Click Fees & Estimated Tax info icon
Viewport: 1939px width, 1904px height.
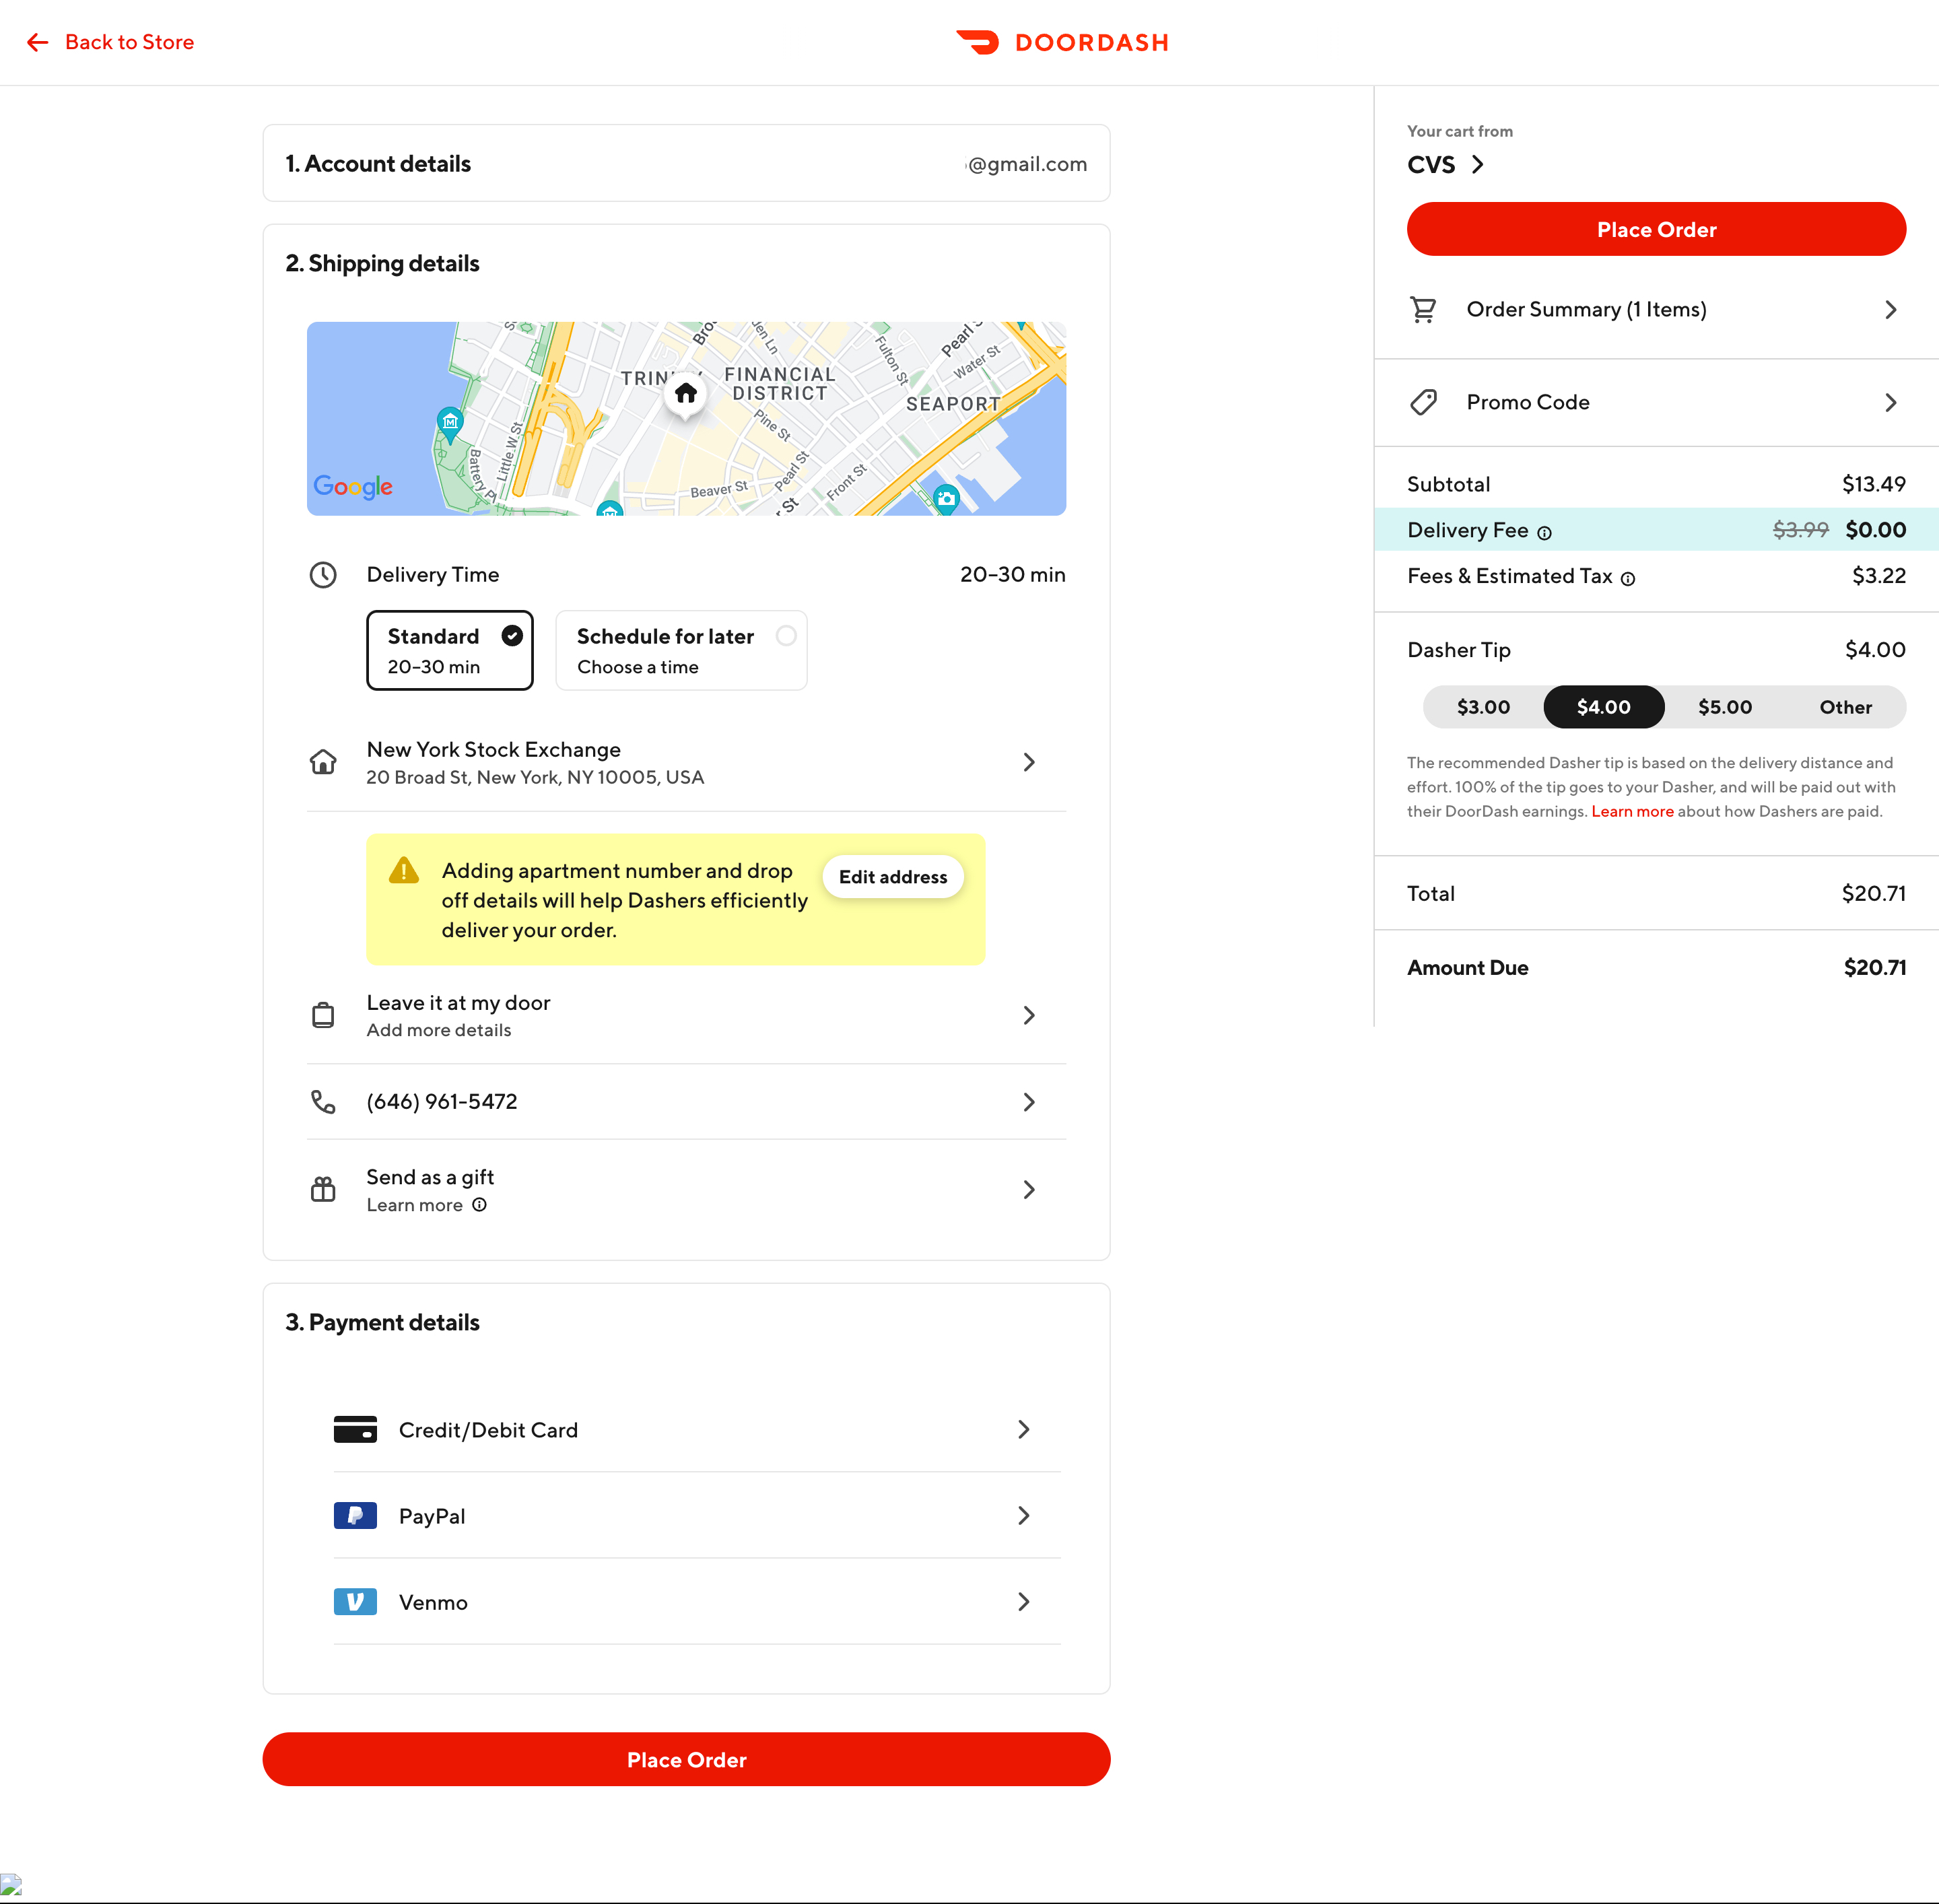(x=1628, y=579)
